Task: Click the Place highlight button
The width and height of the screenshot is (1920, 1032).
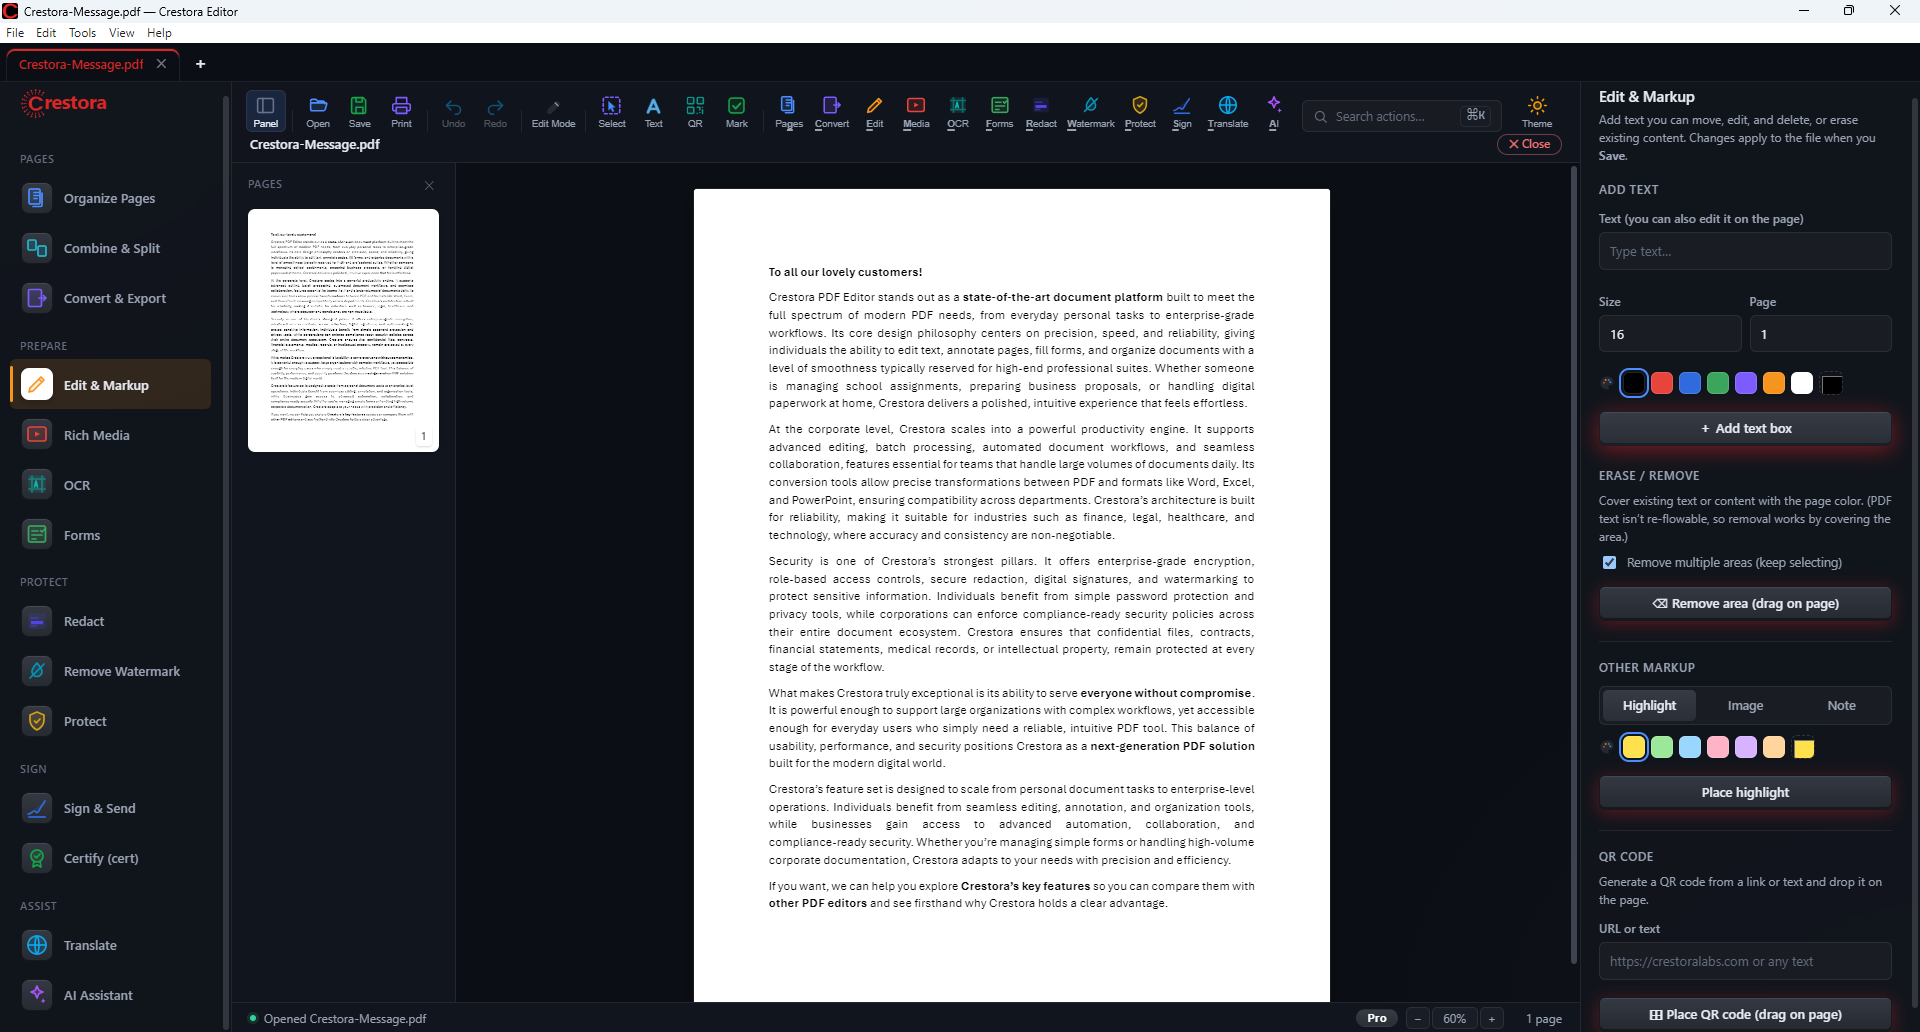Action: pyautogui.click(x=1745, y=792)
